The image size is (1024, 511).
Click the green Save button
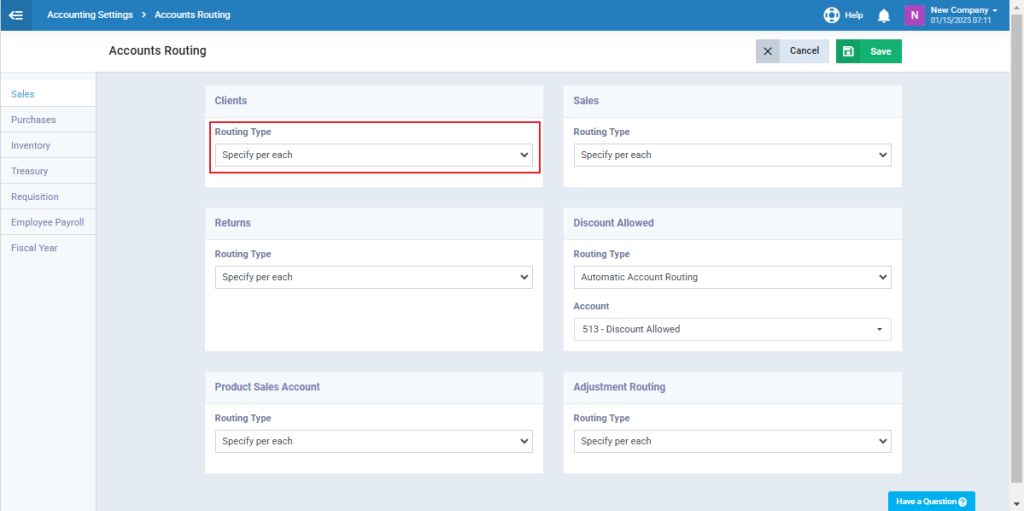869,51
